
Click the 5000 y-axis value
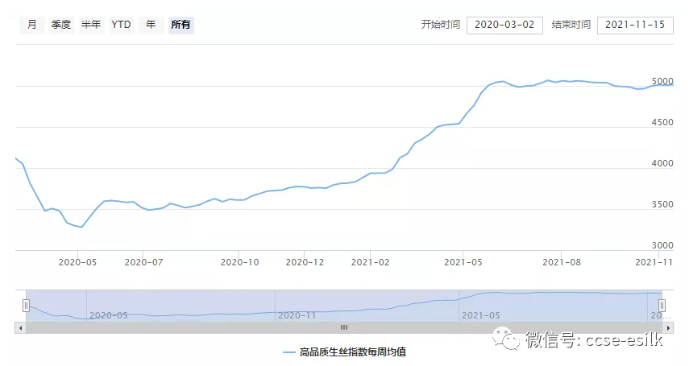click(662, 81)
